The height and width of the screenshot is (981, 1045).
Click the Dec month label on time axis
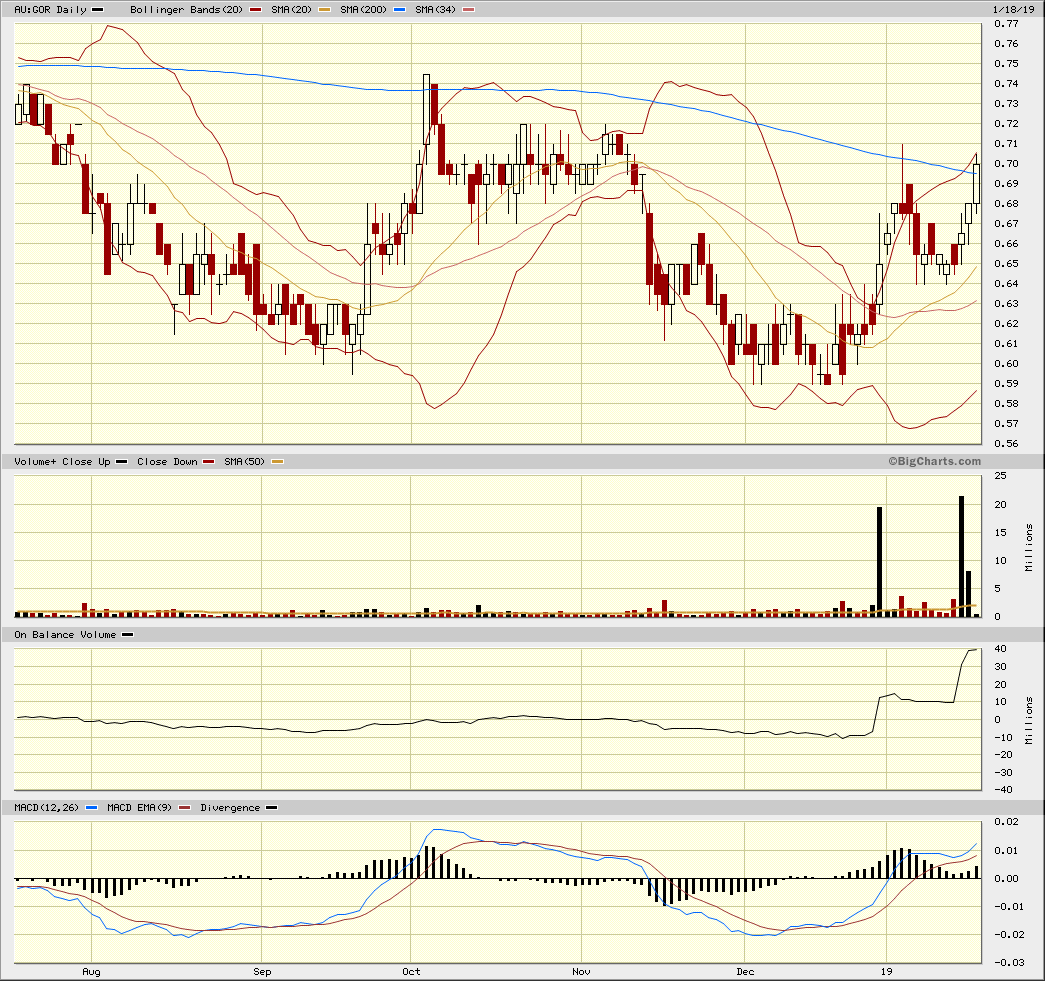tap(745, 972)
